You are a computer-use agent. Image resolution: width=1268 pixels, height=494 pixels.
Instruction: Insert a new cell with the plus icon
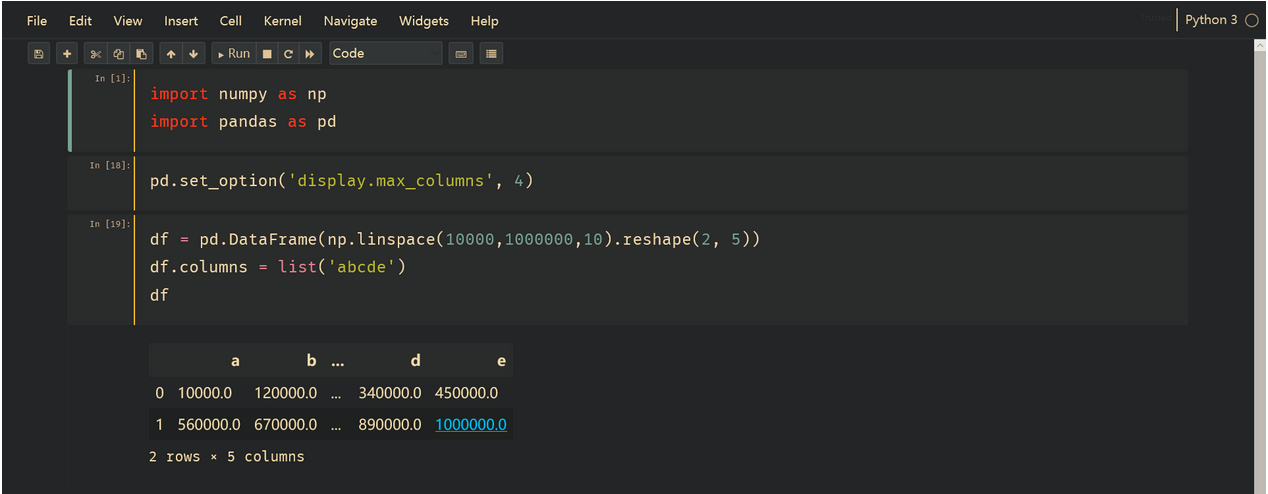point(67,54)
